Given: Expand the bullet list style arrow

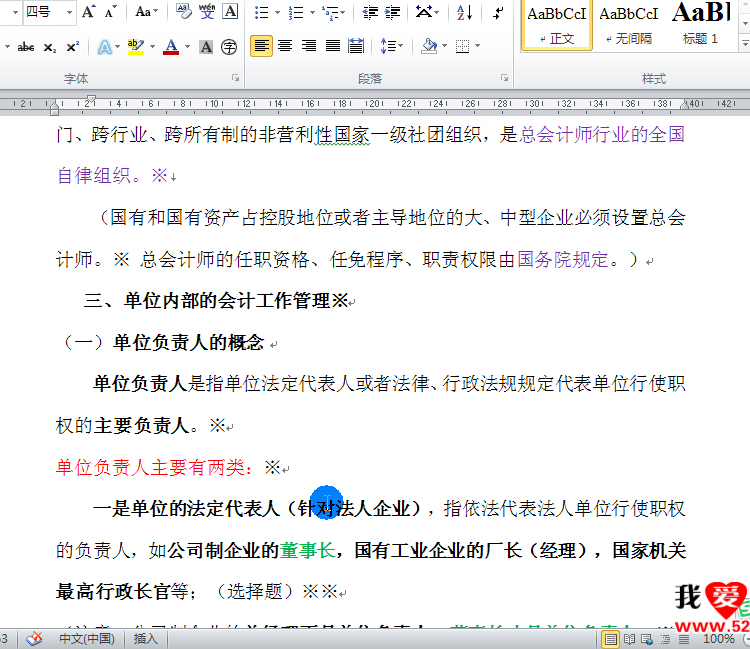Looking at the screenshot, I should pyautogui.click(x=277, y=12).
